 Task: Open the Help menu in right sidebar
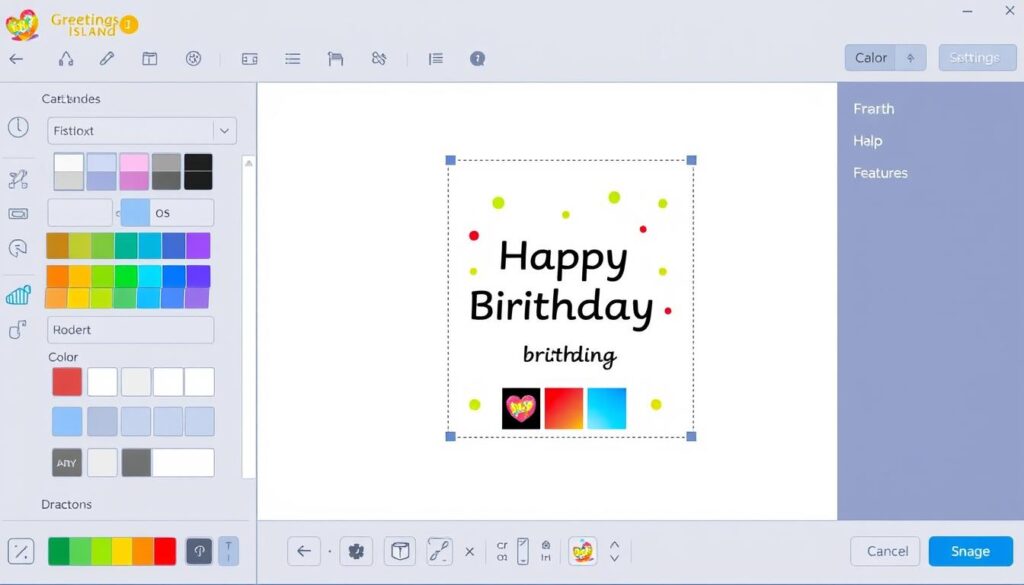[866, 140]
